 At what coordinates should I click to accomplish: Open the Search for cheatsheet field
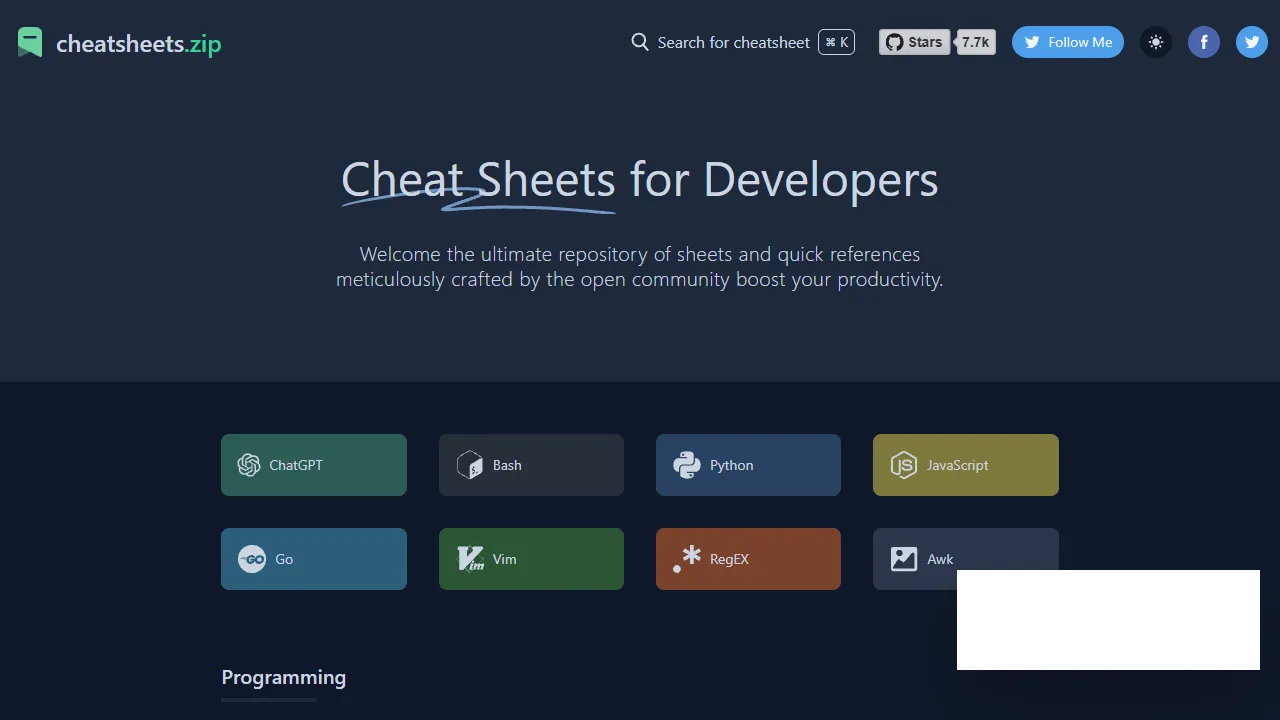pos(743,42)
